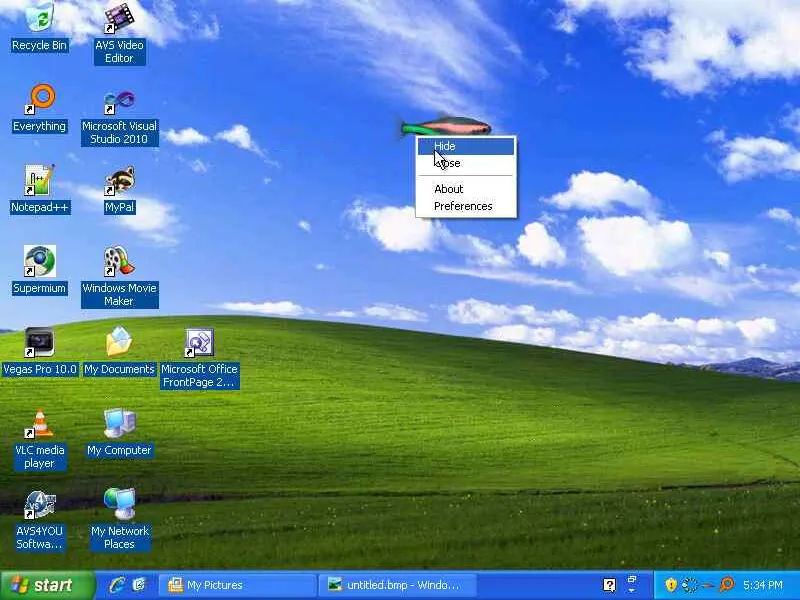Click the orange Everything tray icon
This screenshot has width=800, height=600.
[x=727, y=585]
